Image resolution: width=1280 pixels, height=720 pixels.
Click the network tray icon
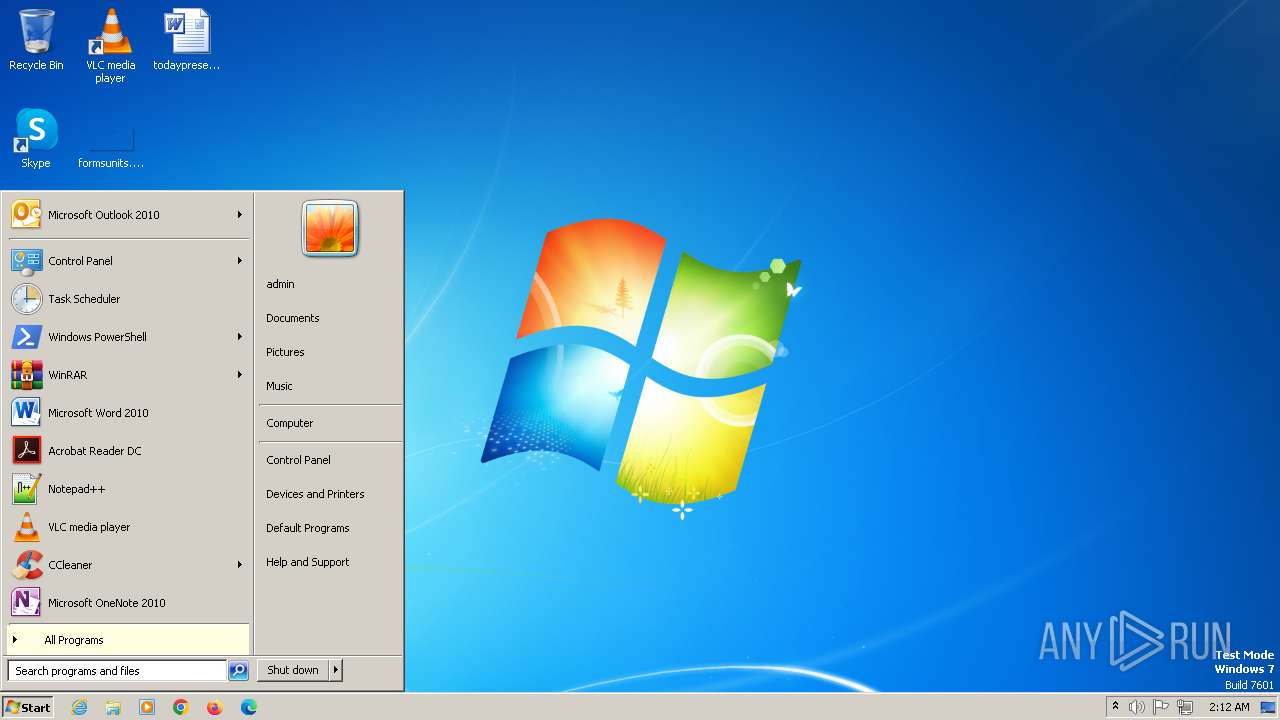pyautogui.click(x=1185, y=707)
